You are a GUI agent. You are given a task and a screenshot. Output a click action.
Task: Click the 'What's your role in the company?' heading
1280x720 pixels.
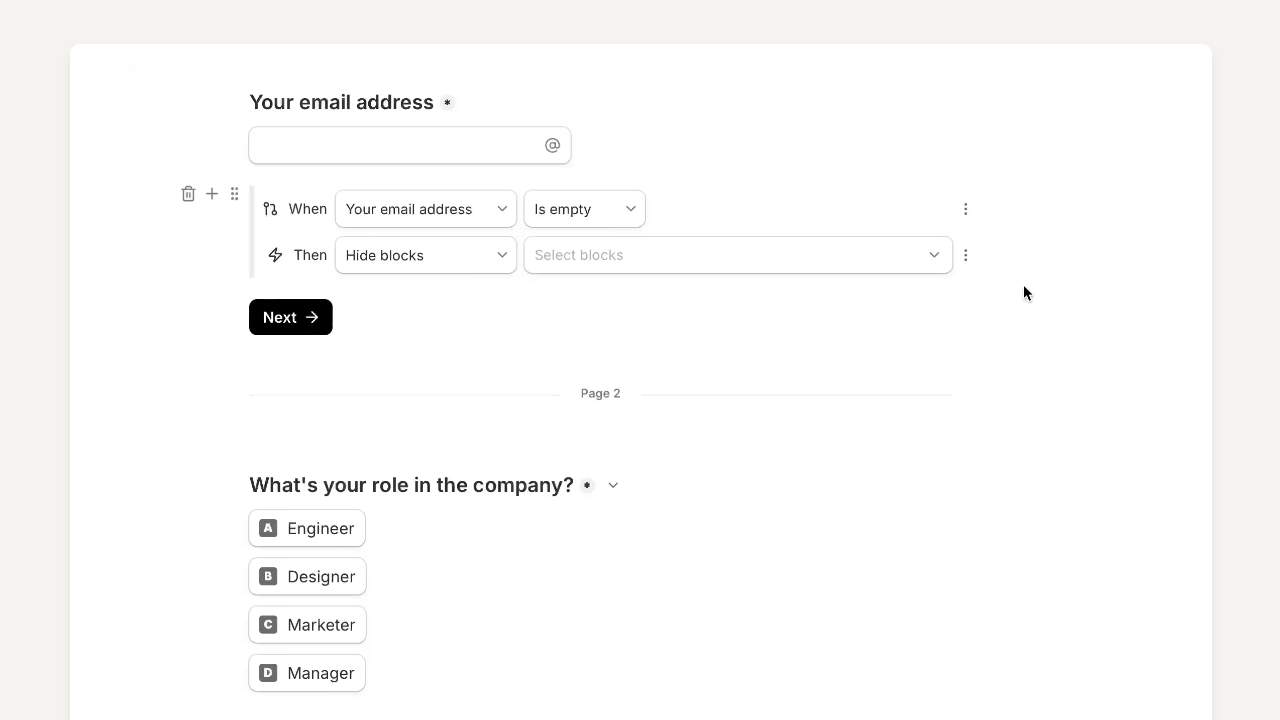(411, 485)
